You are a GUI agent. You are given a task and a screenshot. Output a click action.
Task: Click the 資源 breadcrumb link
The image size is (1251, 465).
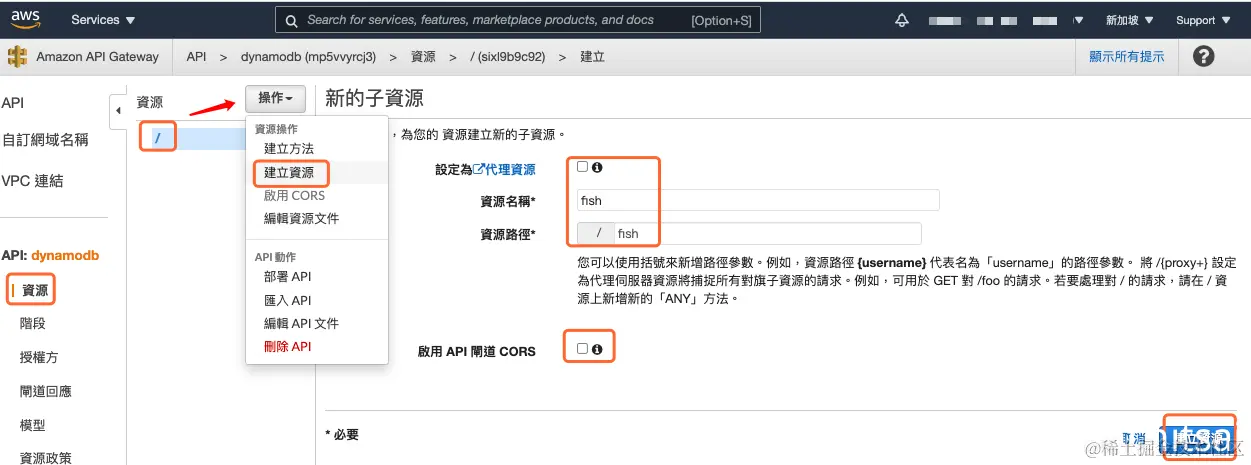coord(423,57)
